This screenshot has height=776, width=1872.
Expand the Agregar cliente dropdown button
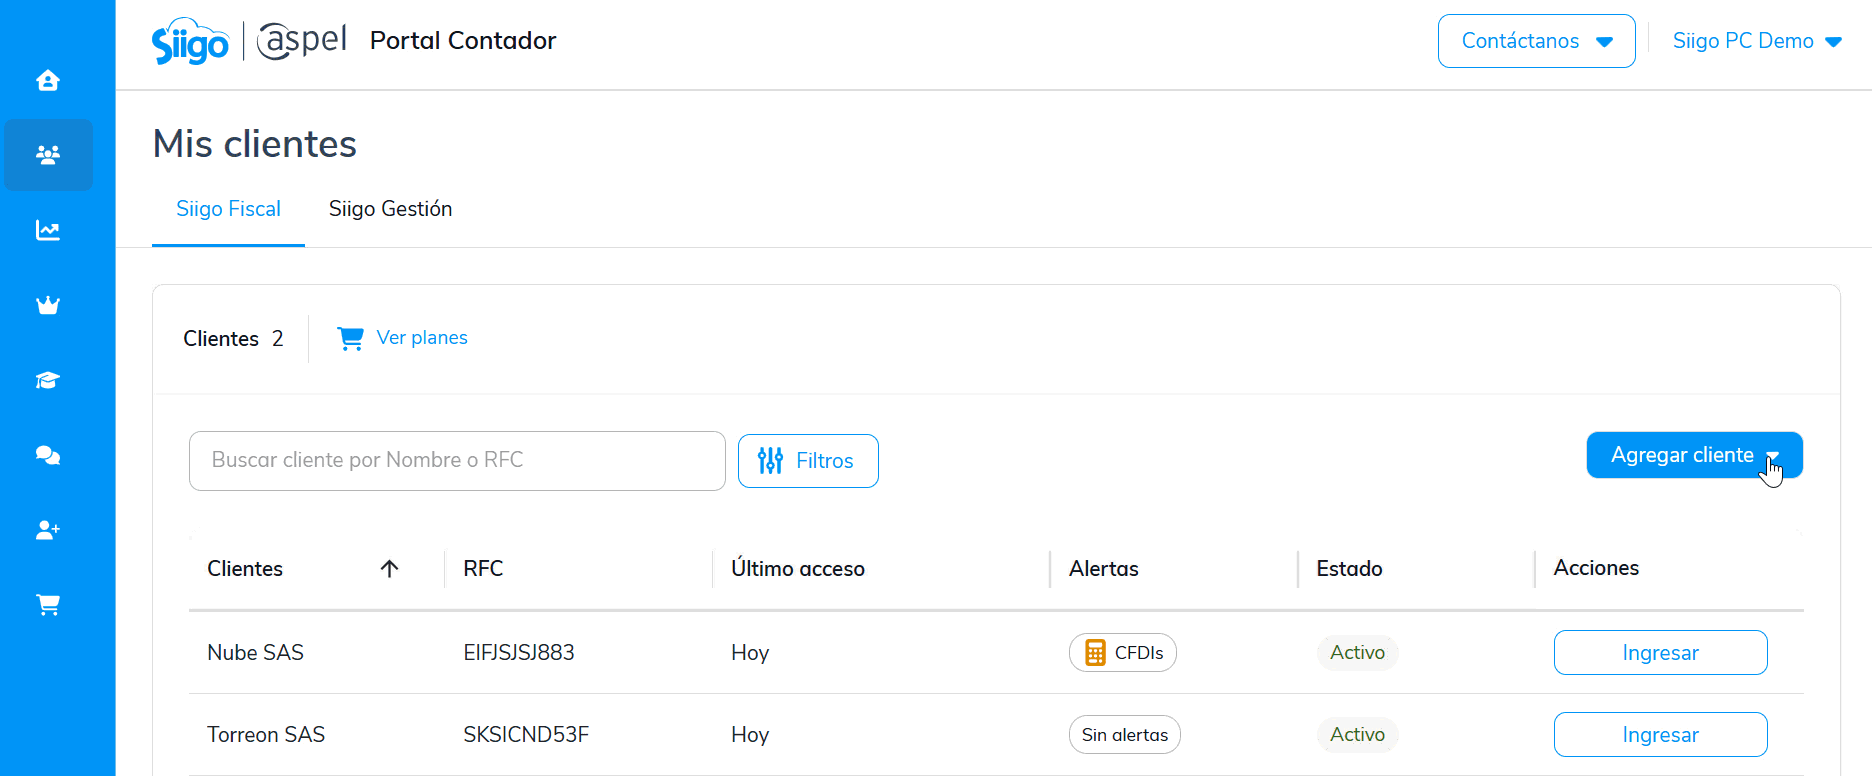tap(1694, 455)
